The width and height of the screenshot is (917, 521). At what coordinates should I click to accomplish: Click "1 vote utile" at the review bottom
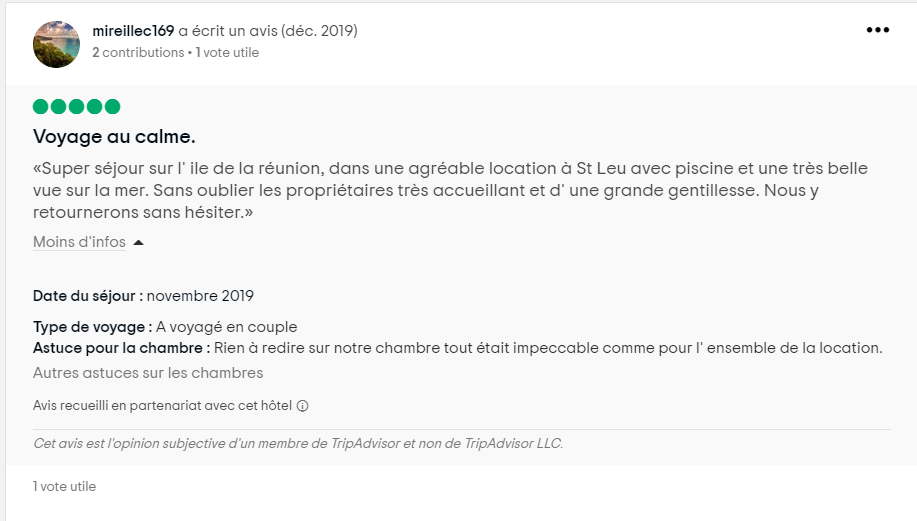tap(64, 486)
